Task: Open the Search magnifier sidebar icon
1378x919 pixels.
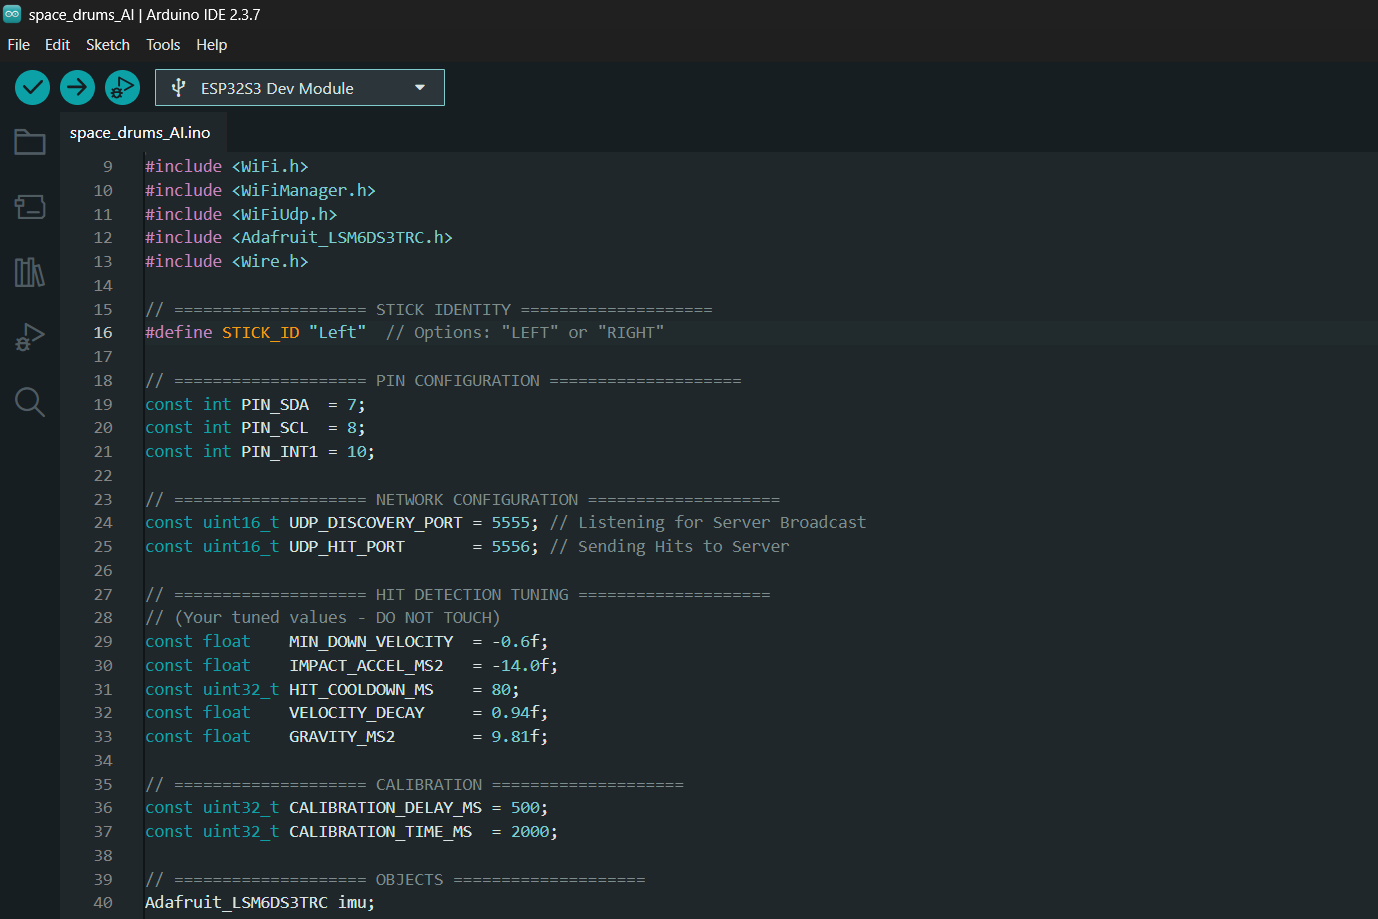Action: tap(30, 402)
